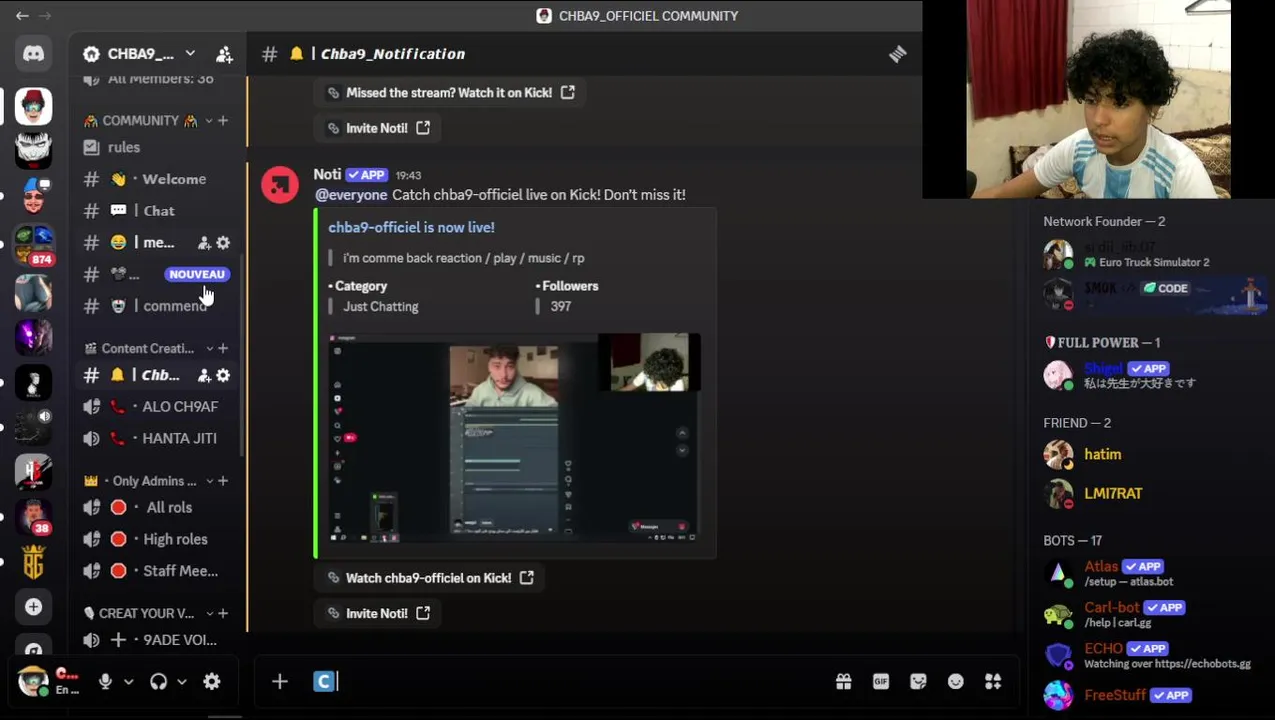
Task: Open the commend channel
Action: 157,306
